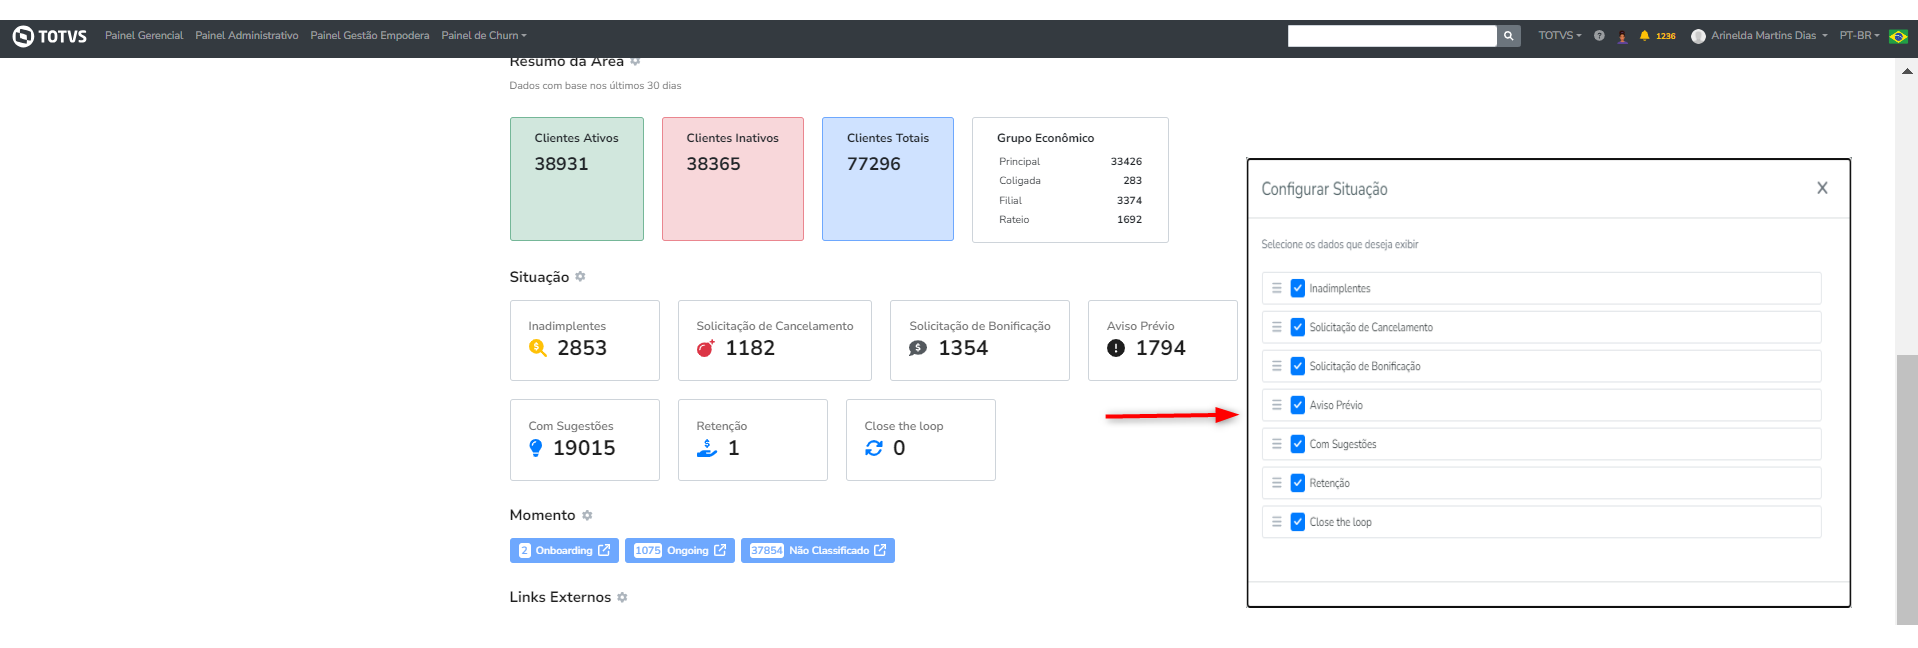Toggle the Close the loop checkbox
This screenshot has height=648, width=1918.
[x=1298, y=522]
